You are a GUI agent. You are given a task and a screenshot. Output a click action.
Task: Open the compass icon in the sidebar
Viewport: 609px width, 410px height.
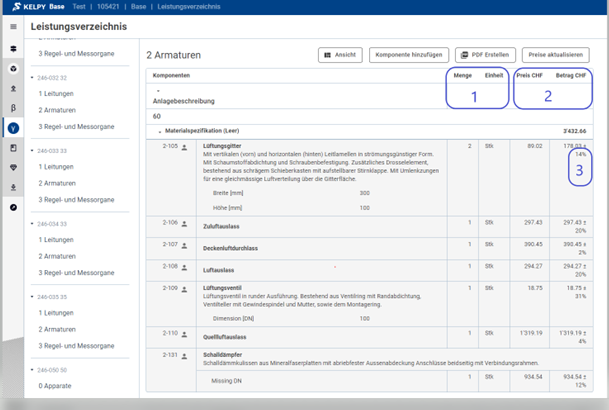coord(13,206)
